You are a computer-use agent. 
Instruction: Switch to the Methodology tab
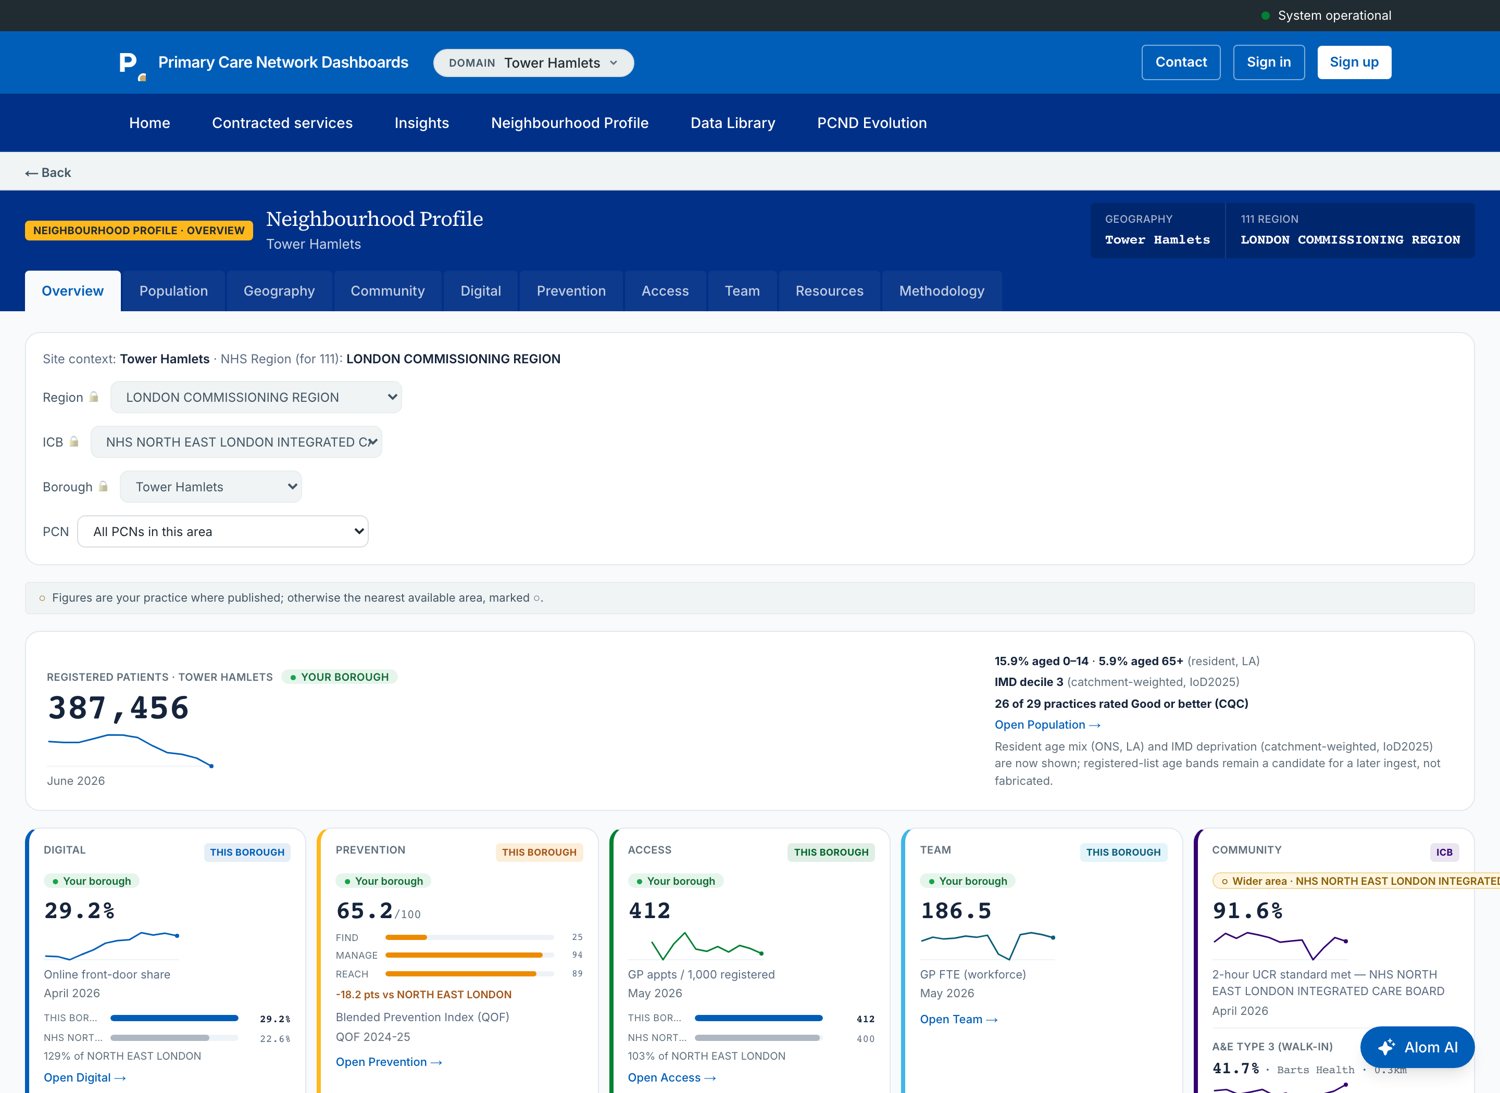click(942, 291)
